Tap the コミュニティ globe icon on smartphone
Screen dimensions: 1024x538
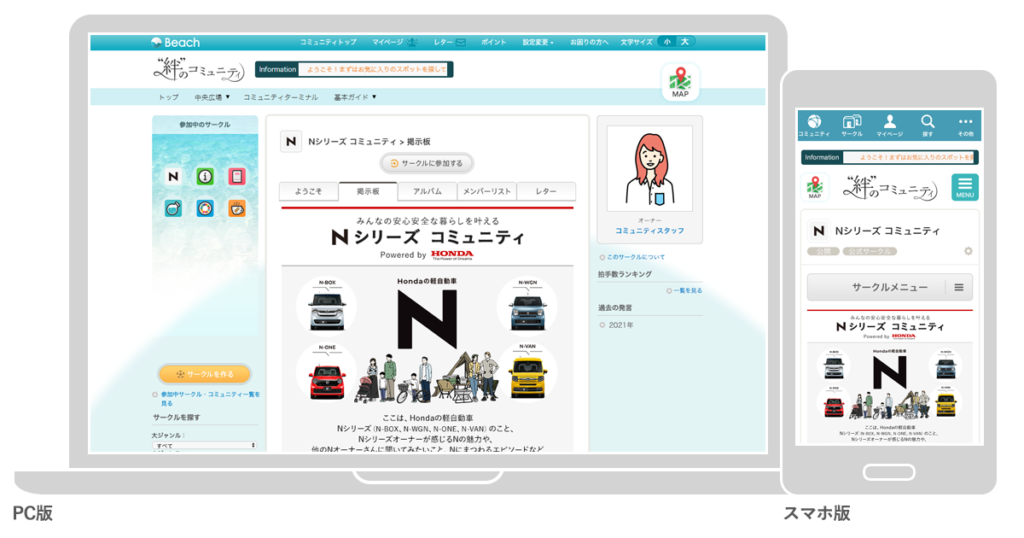(x=814, y=125)
